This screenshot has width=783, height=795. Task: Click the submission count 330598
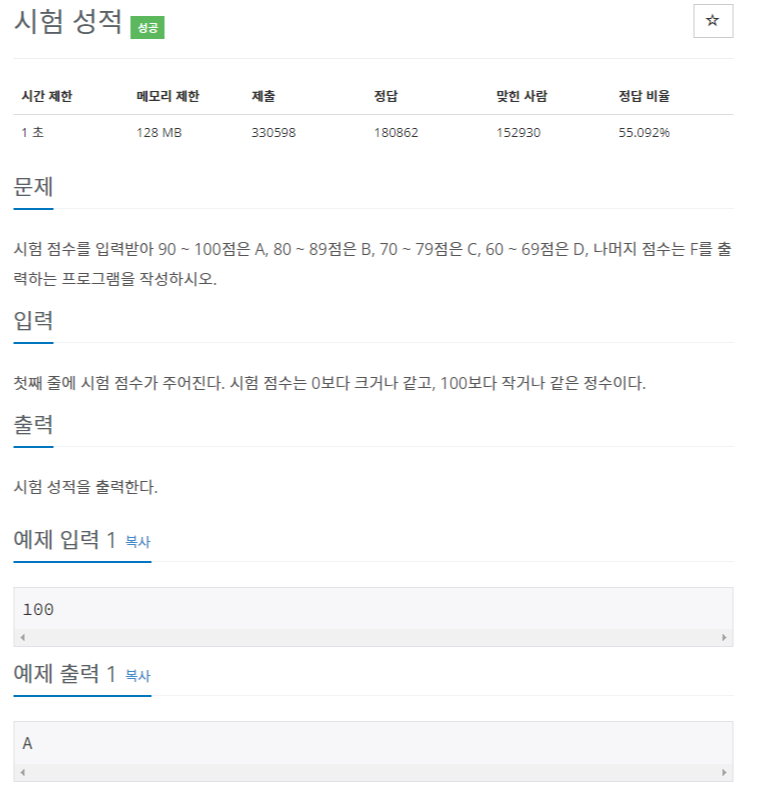tap(273, 132)
